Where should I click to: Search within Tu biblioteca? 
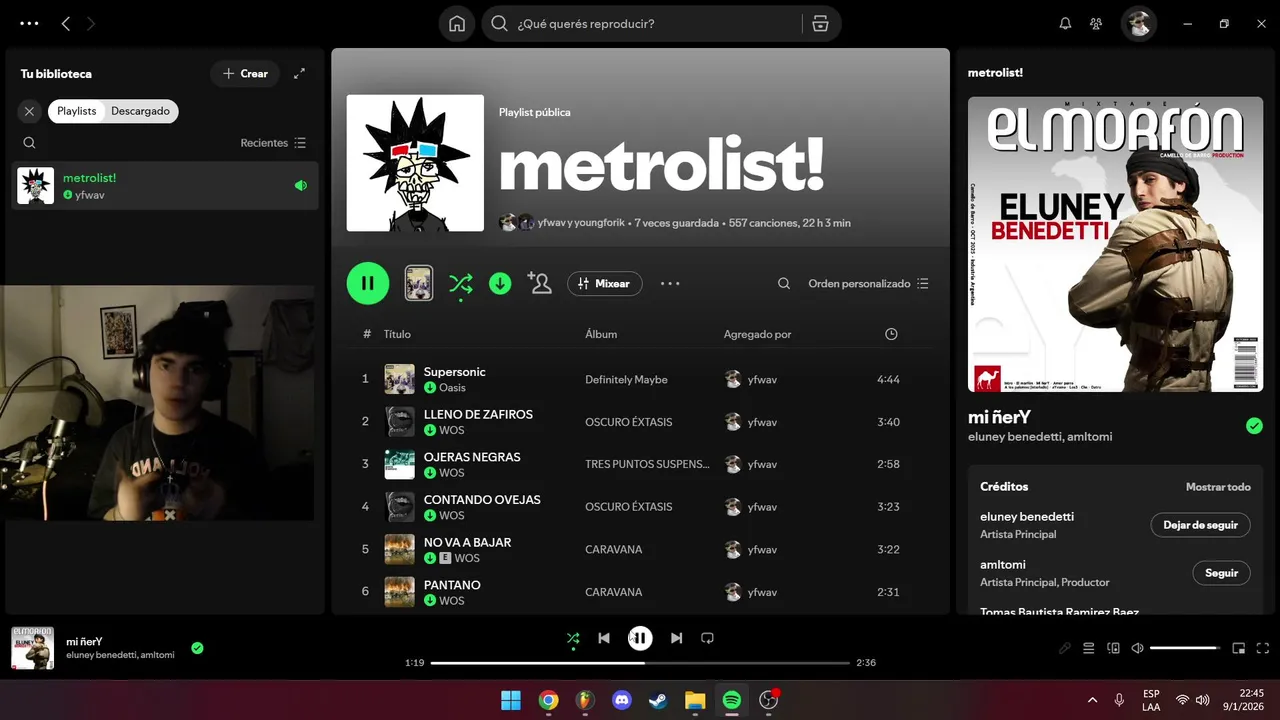click(x=29, y=143)
